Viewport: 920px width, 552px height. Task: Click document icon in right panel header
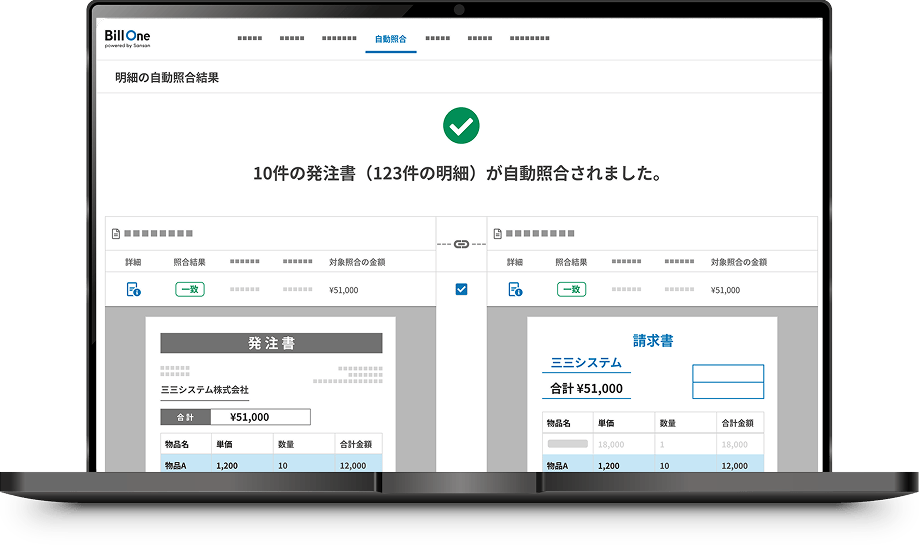pyautogui.click(x=498, y=233)
